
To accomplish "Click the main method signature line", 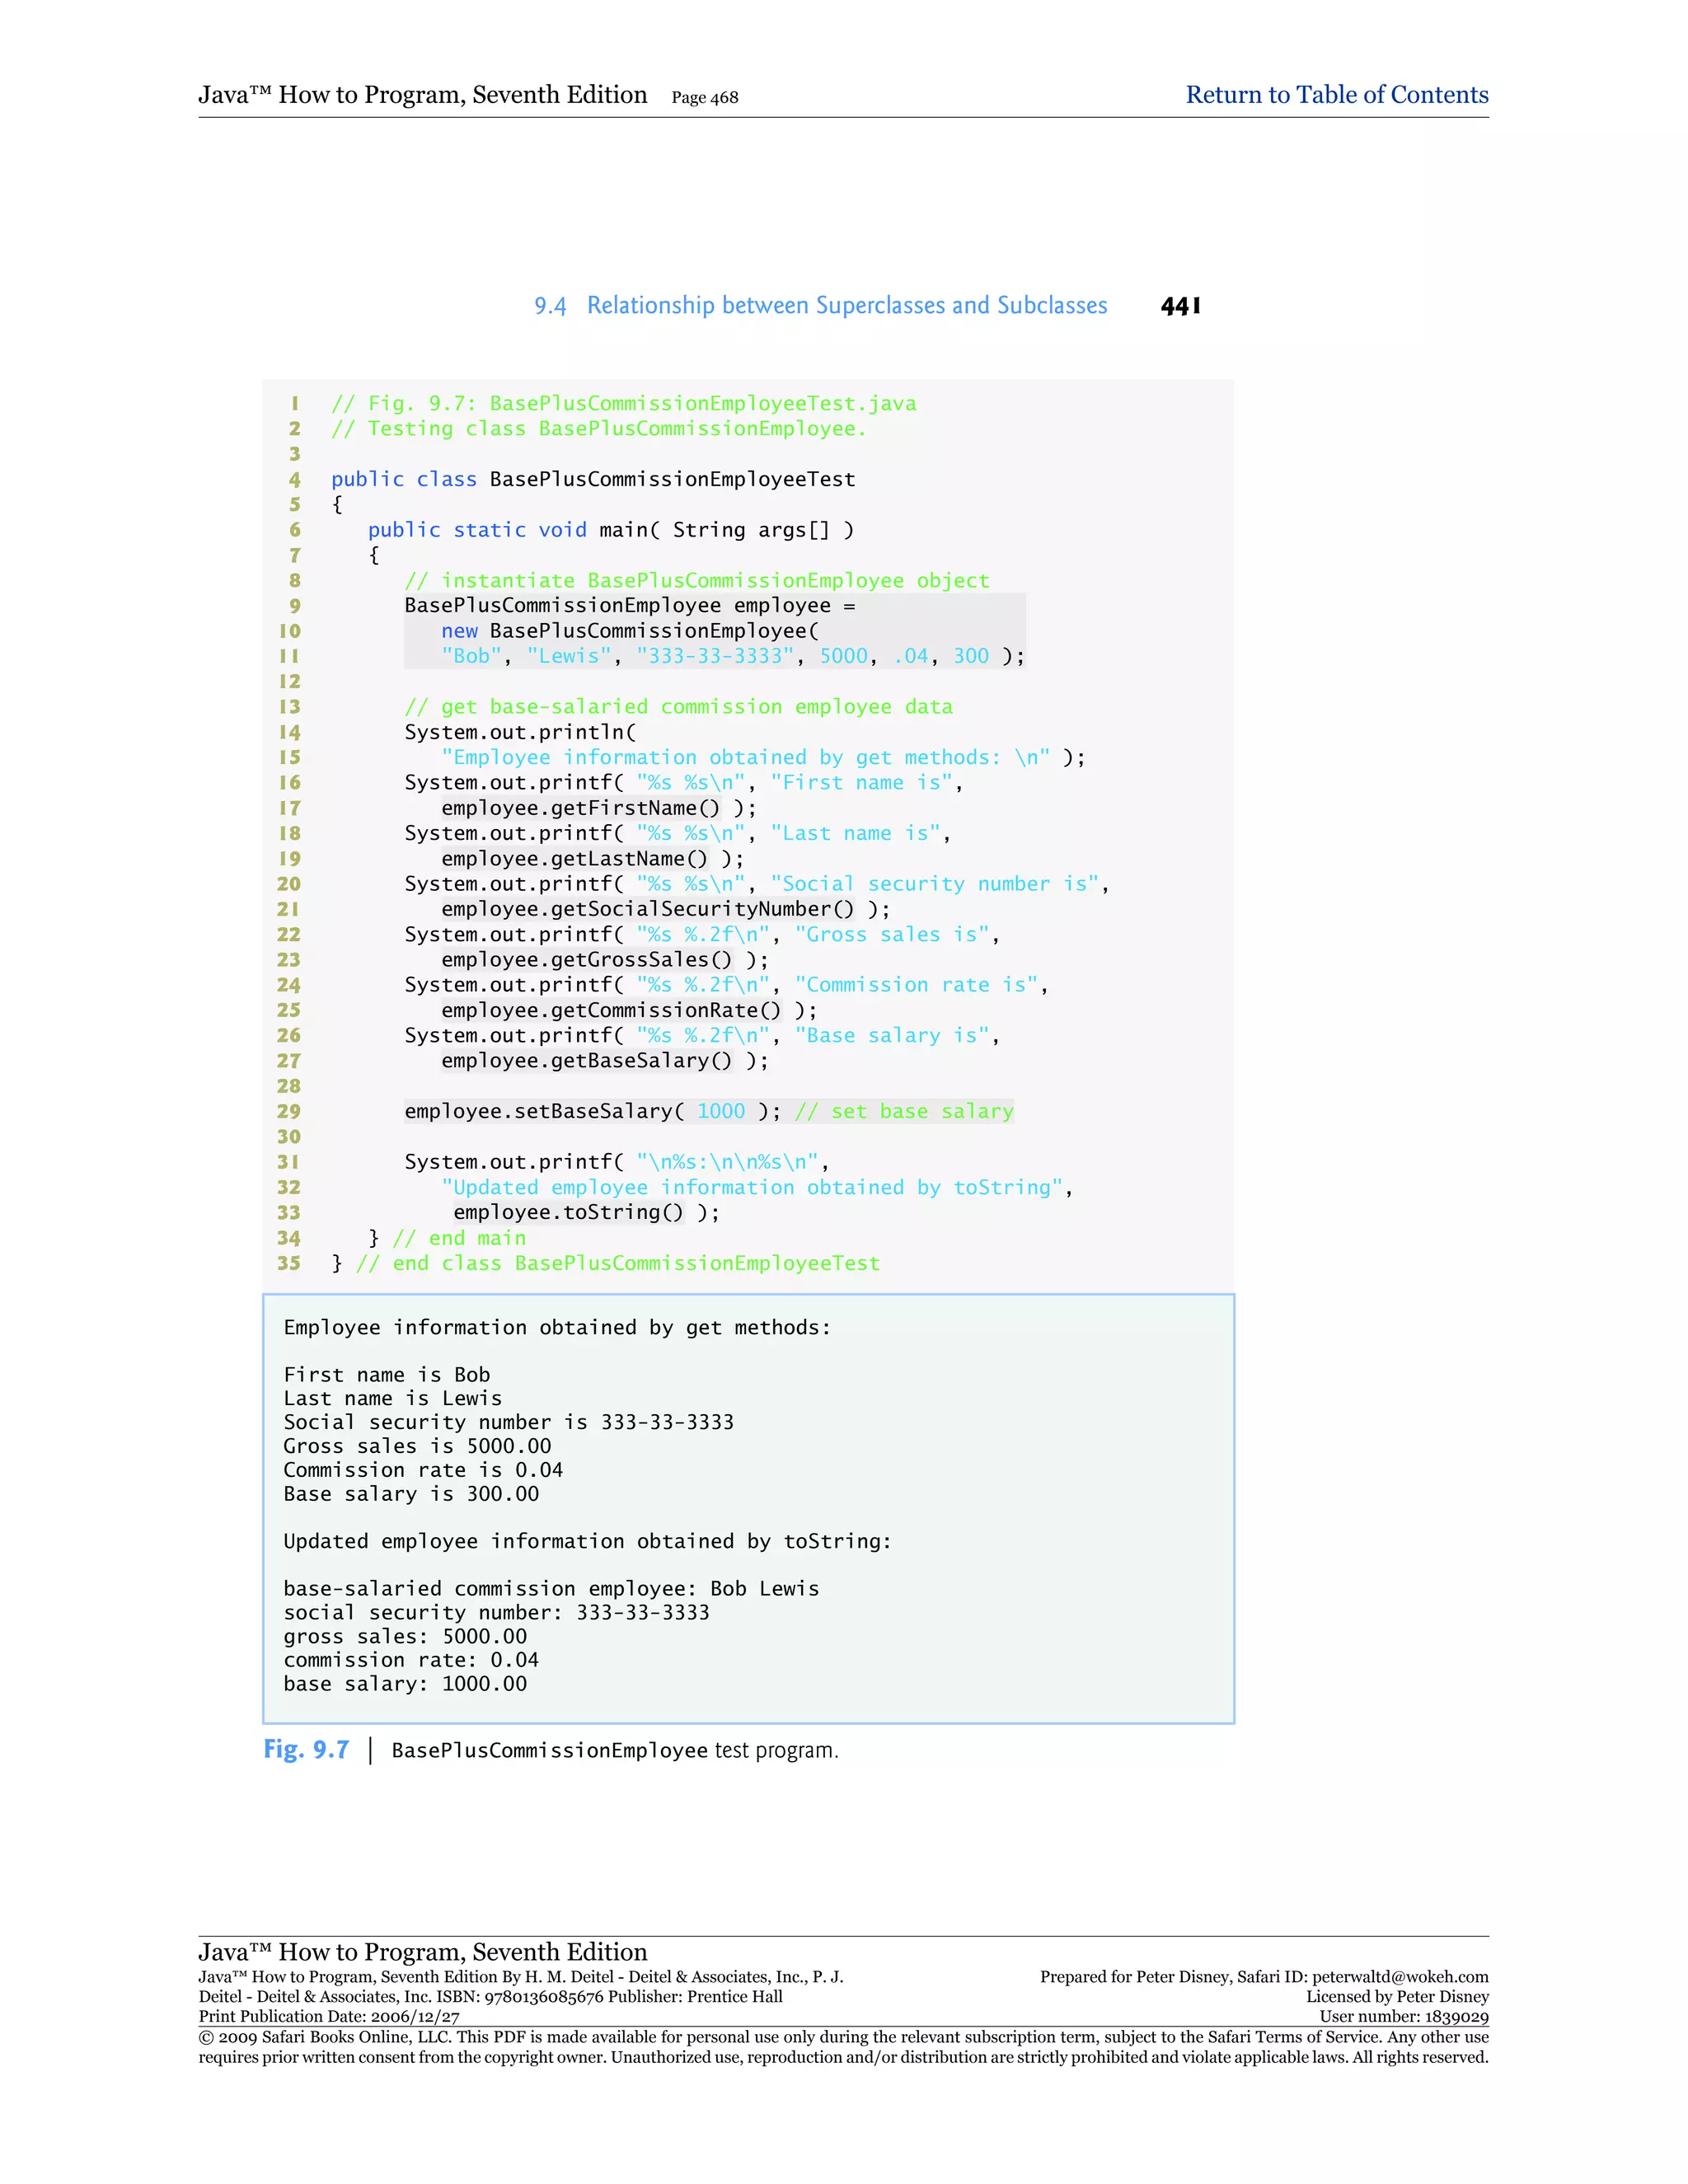I will coord(610,530).
